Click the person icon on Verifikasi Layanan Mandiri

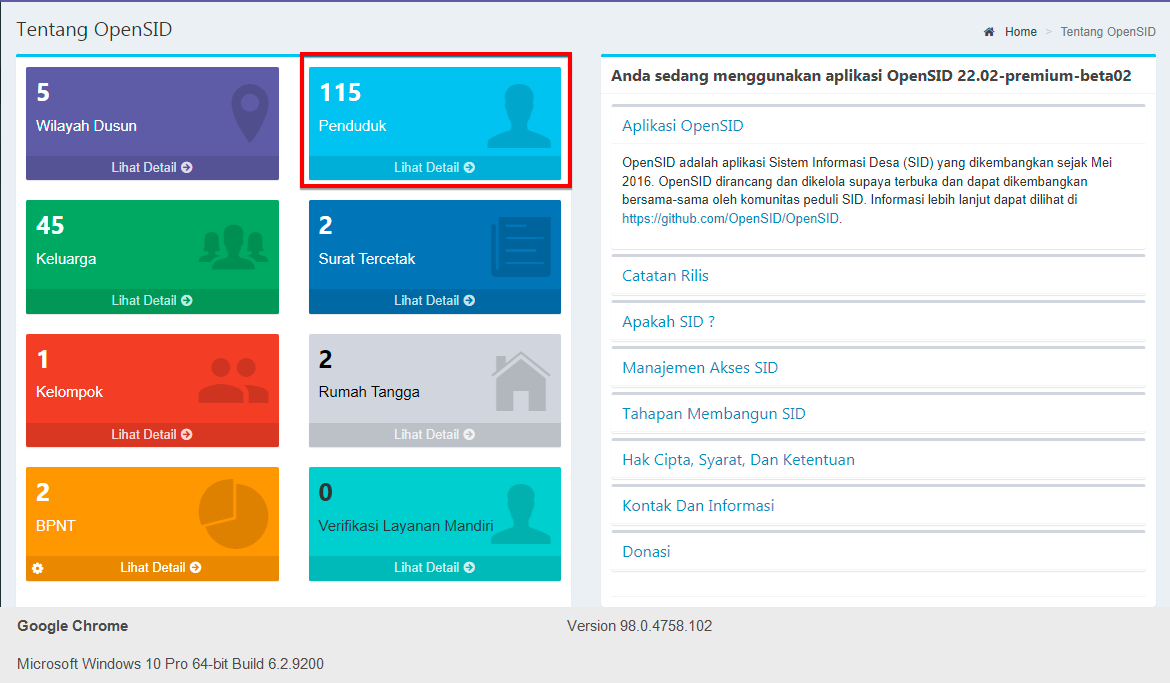[521, 515]
